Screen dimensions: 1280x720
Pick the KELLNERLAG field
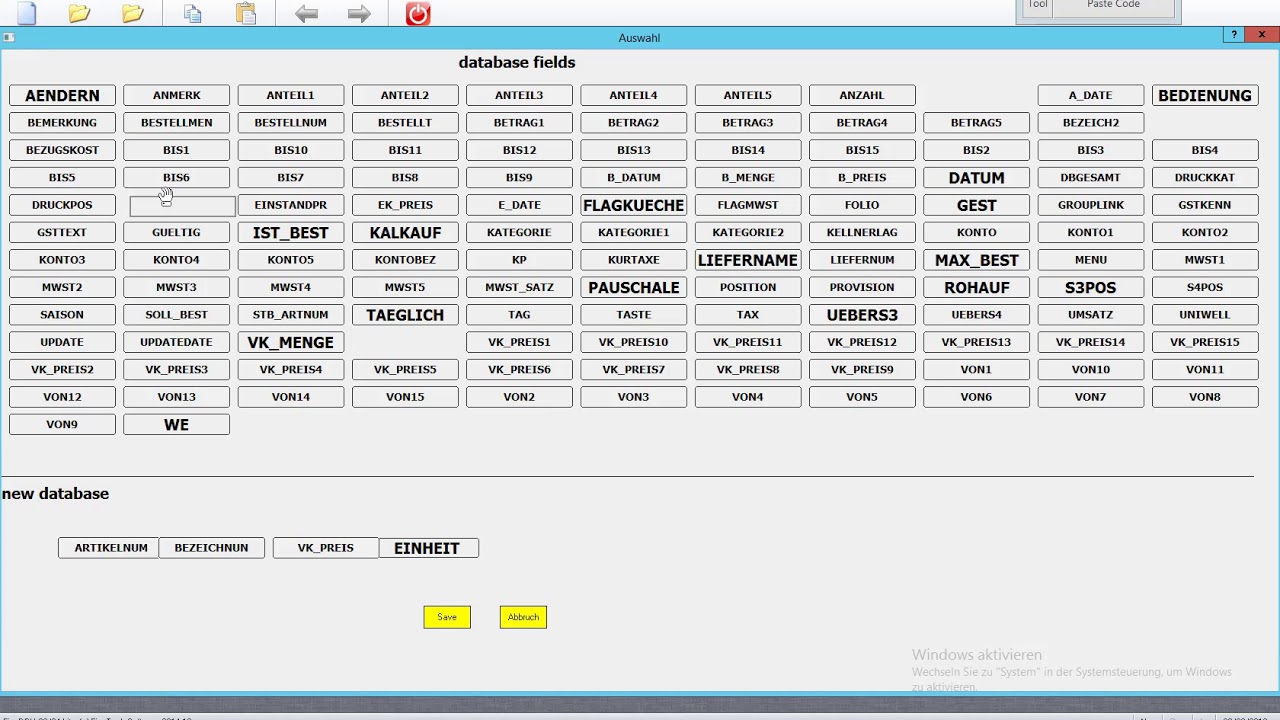pyautogui.click(x=862, y=233)
